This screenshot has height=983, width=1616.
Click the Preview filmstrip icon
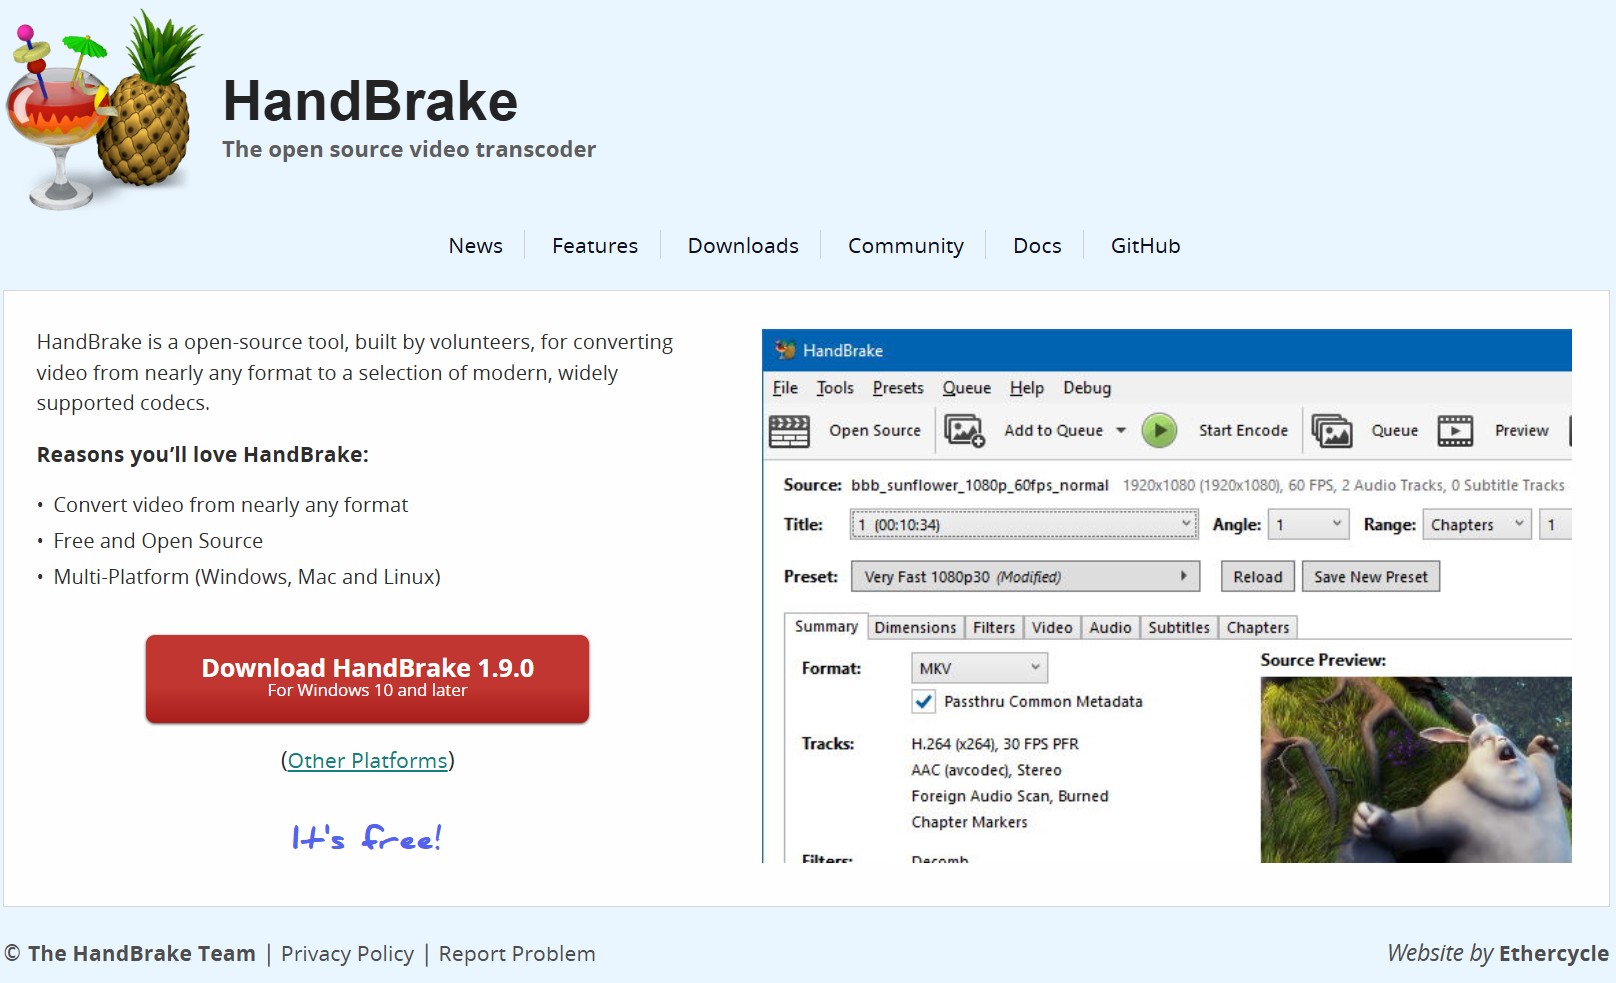point(1455,431)
